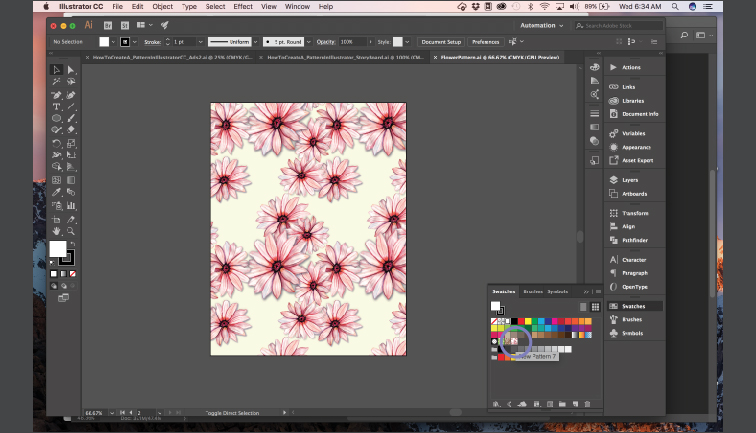756x433 pixels.
Task: Switch to the Symbols panel tab
Action: pos(557,292)
